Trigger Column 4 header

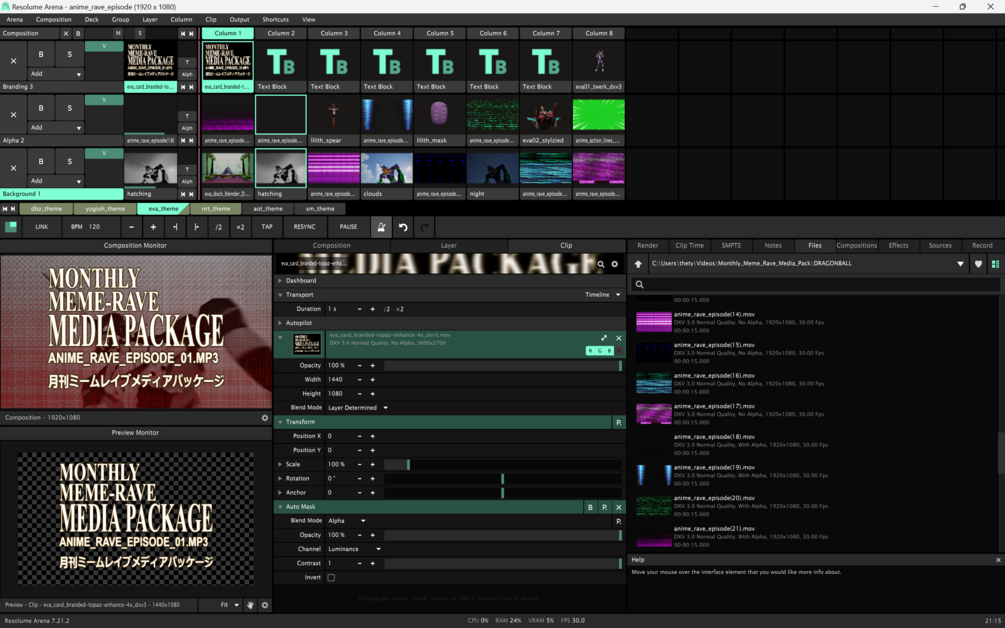click(387, 33)
